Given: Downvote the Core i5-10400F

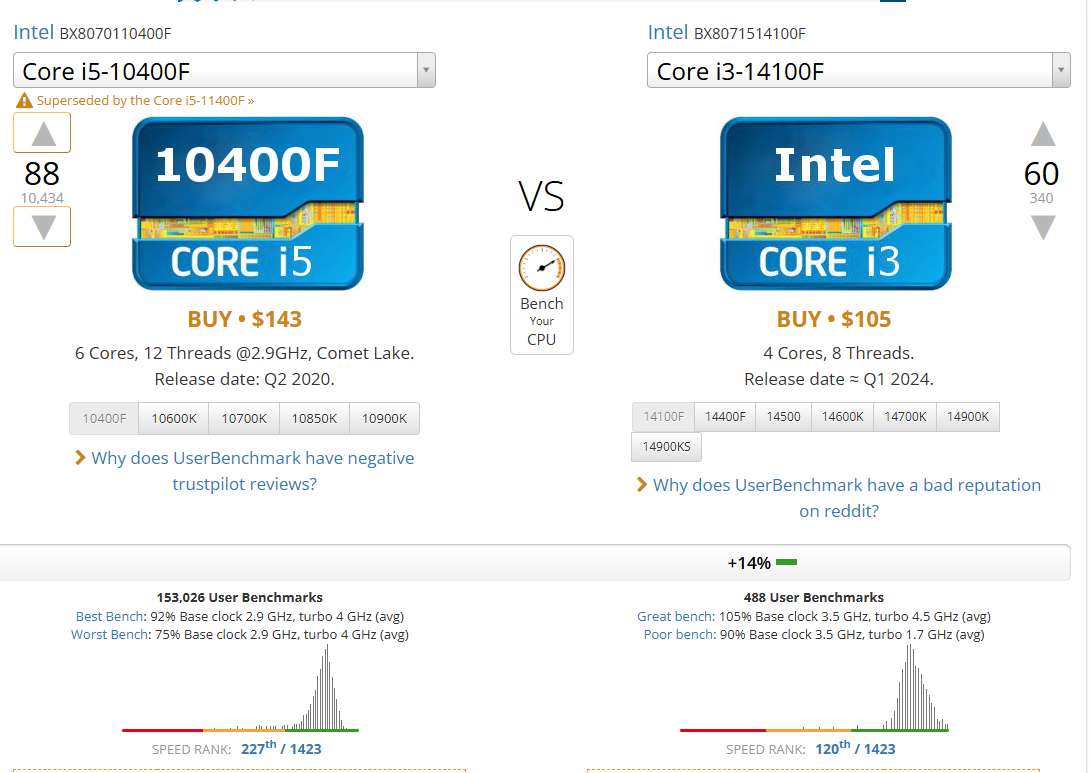Looking at the screenshot, I should point(42,227).
